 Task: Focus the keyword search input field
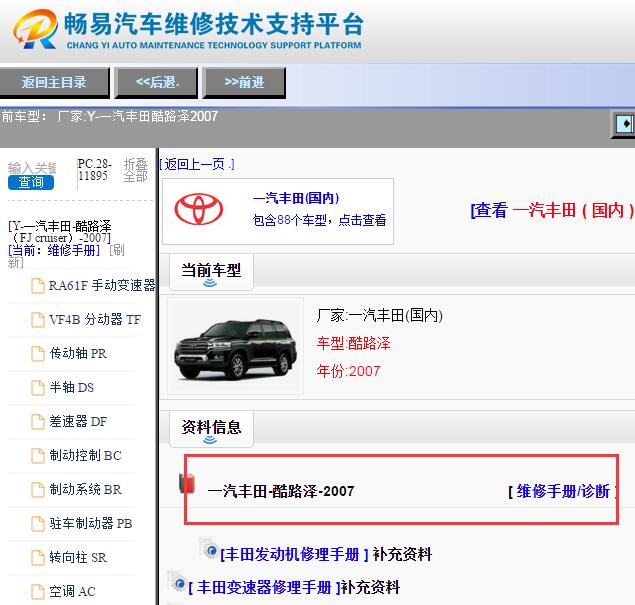(32, 168)
